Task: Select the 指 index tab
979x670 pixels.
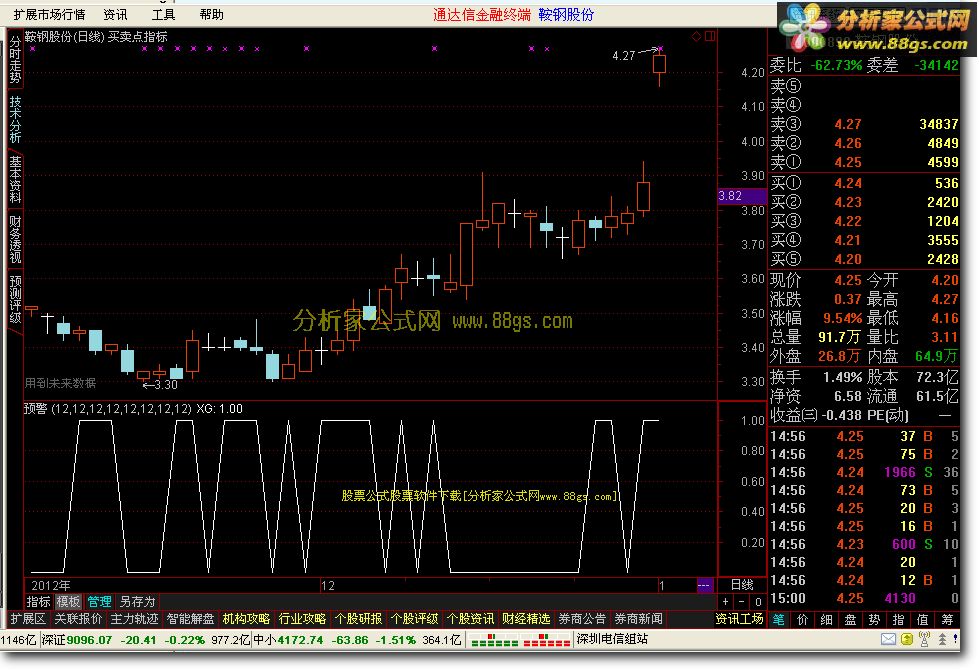Action: (898, 619)
